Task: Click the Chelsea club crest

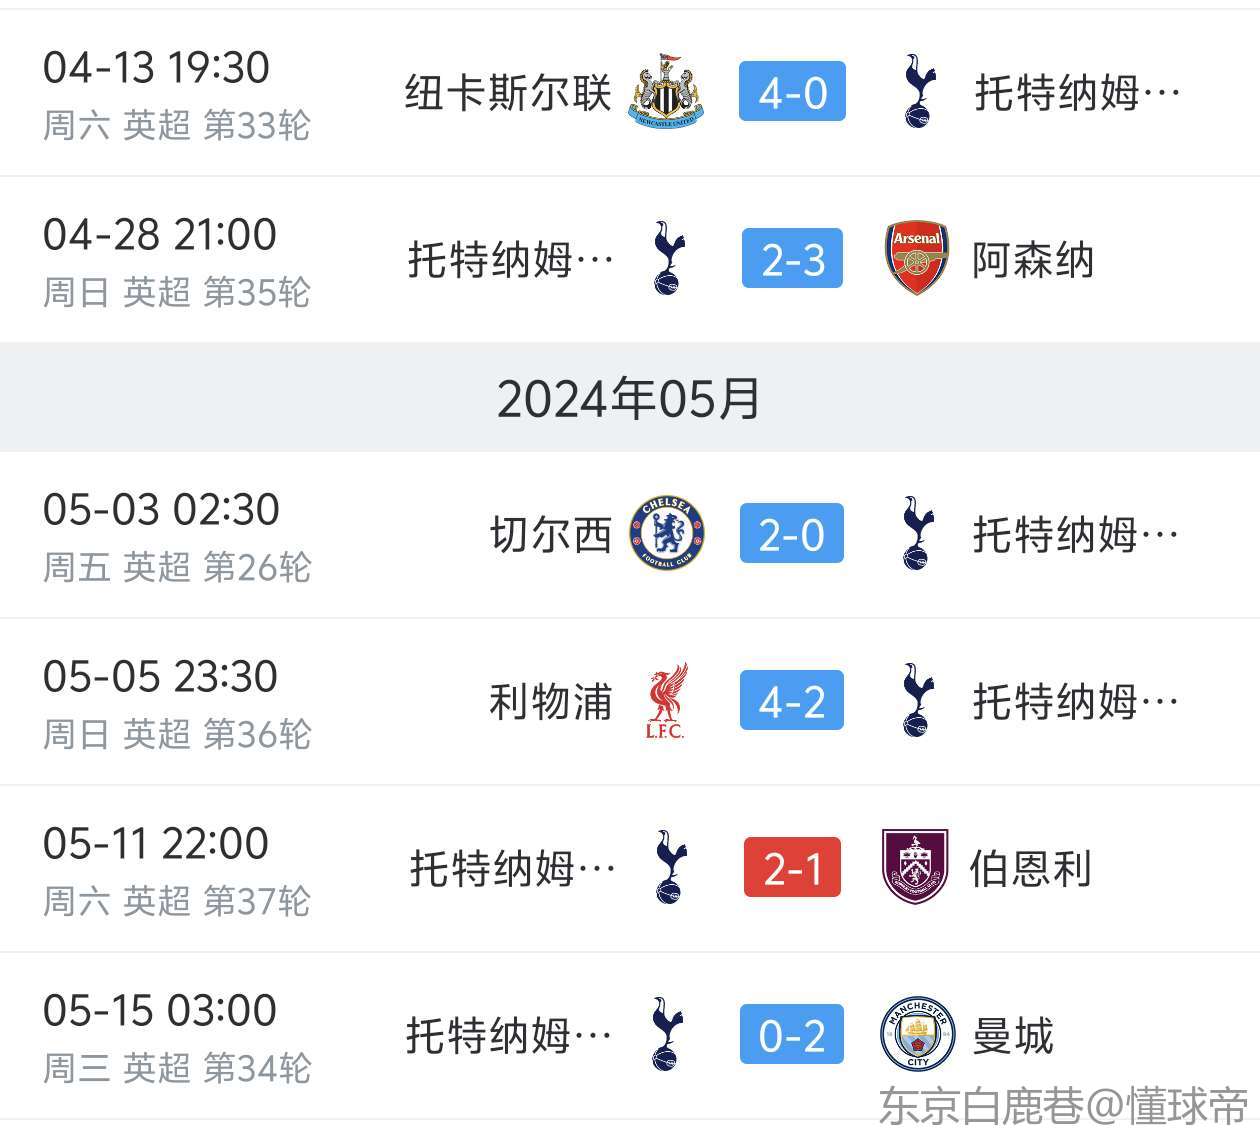Action: click(x=667, y=534)
